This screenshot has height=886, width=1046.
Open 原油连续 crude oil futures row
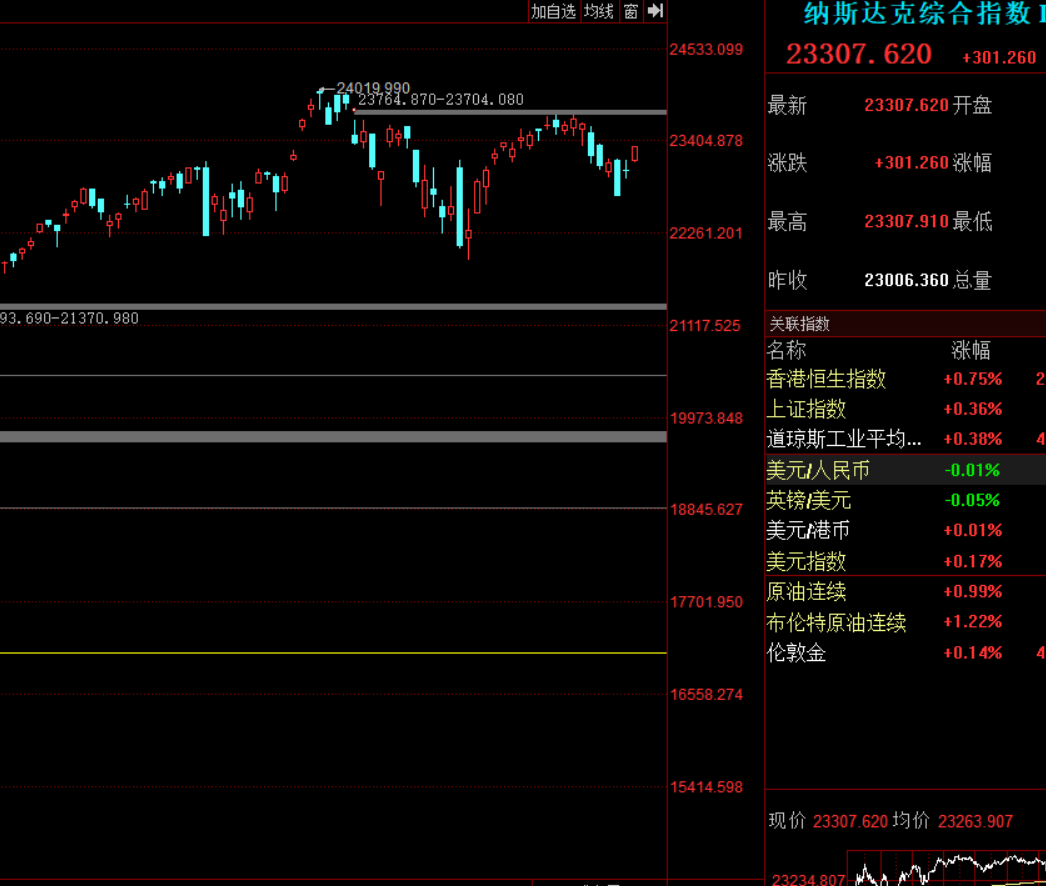[x=806, y=592]
